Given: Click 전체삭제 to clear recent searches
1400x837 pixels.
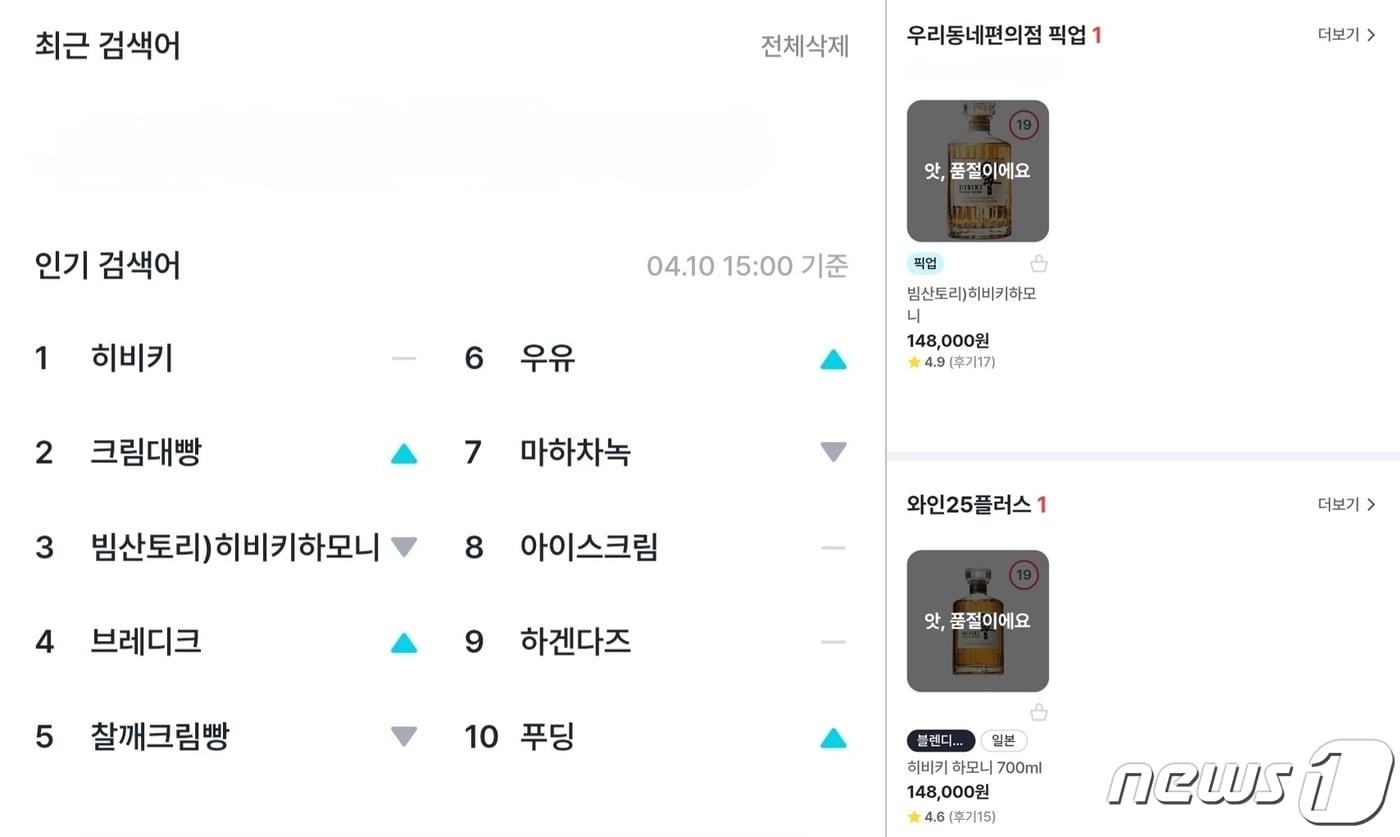Looking at the screenshot, I should coord(805,47).
